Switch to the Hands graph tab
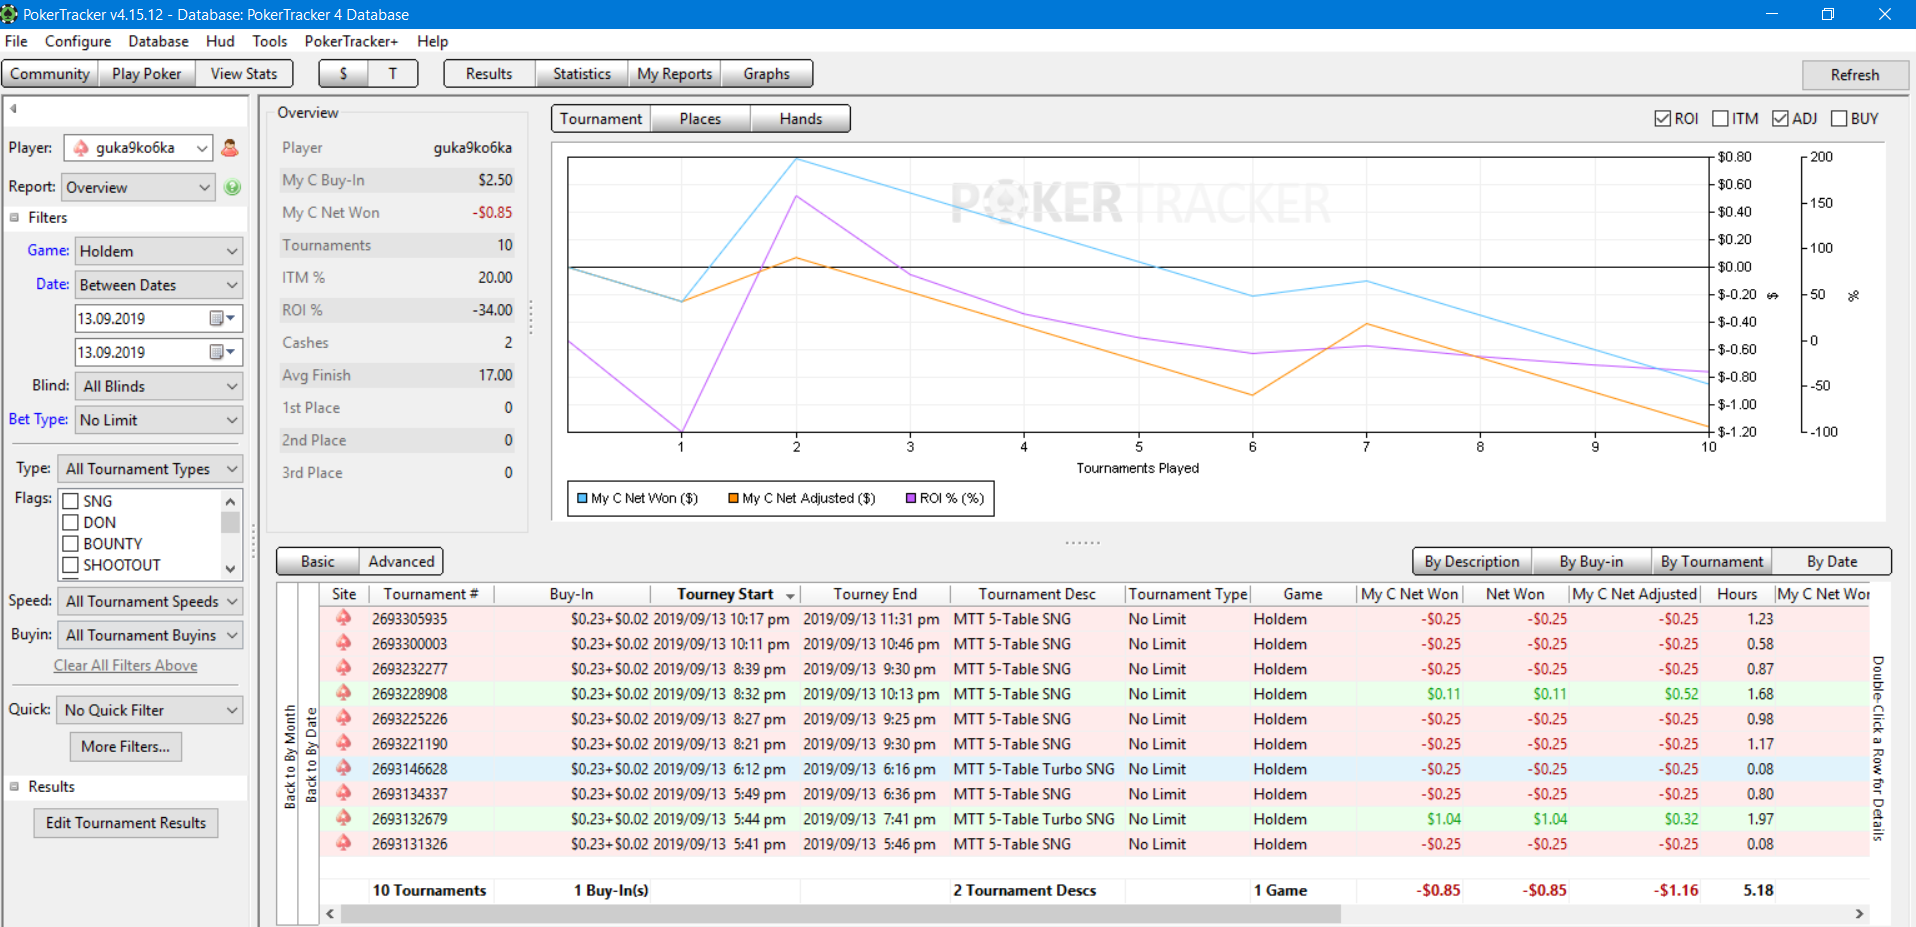The image size is (1916, 927). pos(800,119)
